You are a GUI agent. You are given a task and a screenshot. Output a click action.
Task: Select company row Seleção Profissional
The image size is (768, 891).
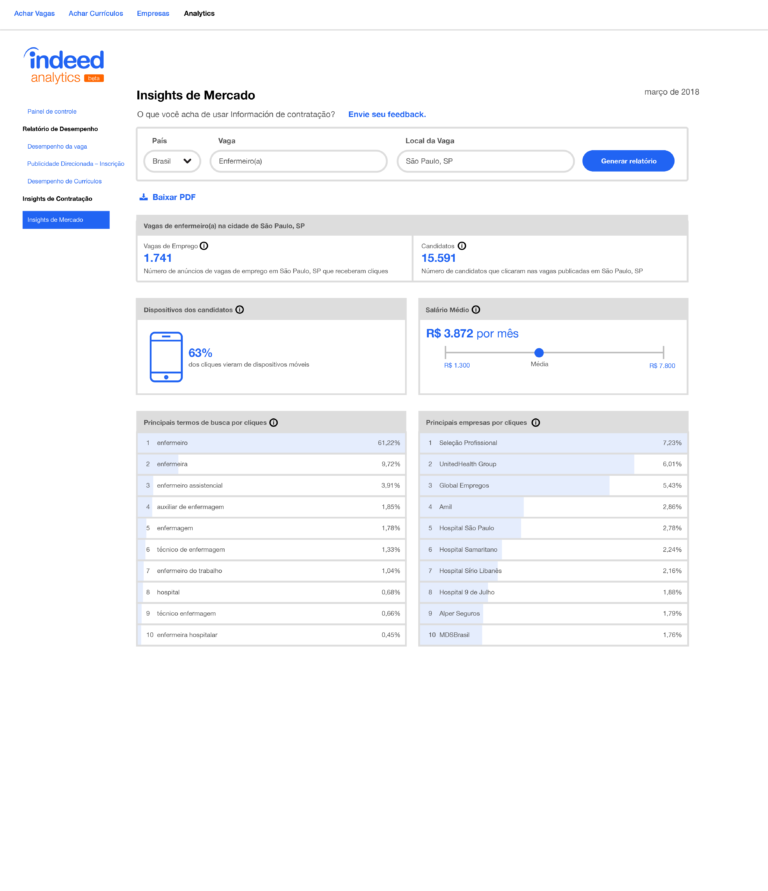(x=553, y=443)
